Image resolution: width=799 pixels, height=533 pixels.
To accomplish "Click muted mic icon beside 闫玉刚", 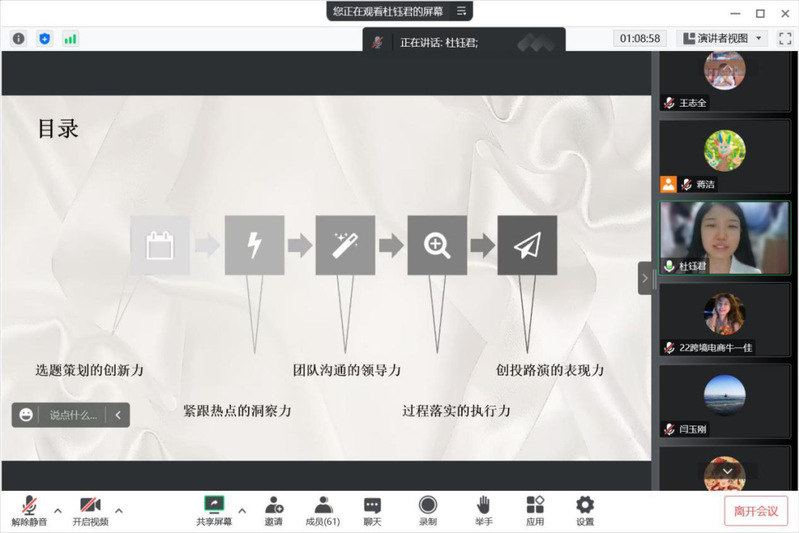I will click(669, 429).
